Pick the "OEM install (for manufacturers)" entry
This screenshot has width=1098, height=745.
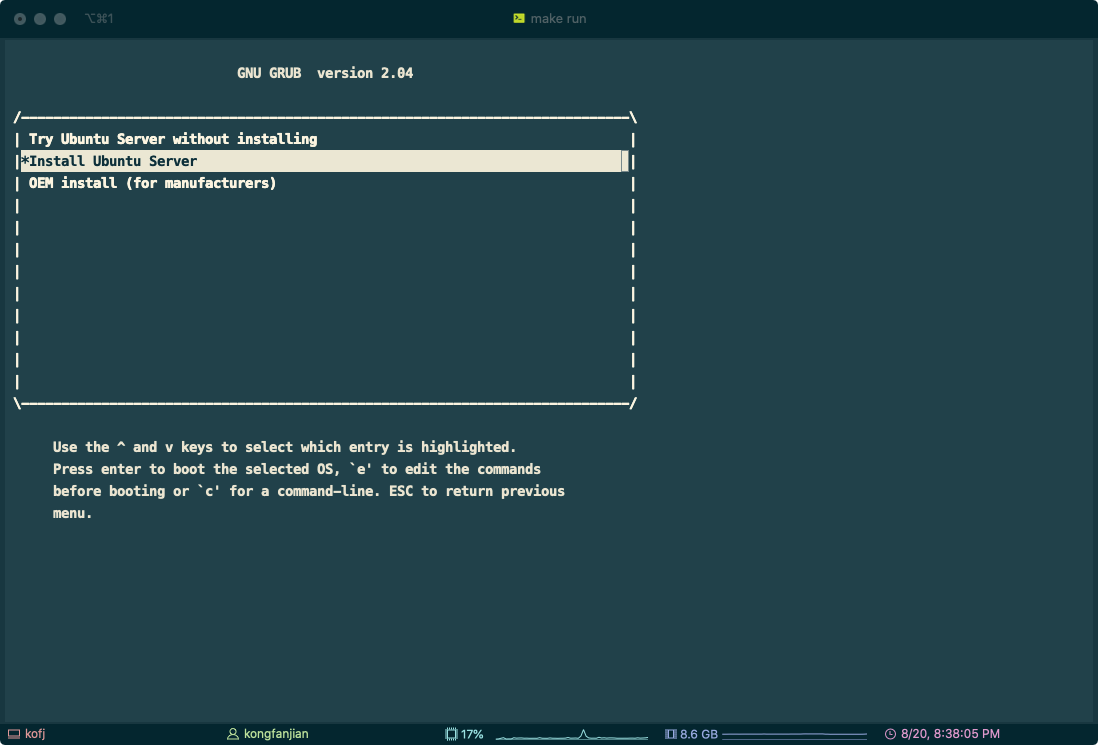pos(152,183)
